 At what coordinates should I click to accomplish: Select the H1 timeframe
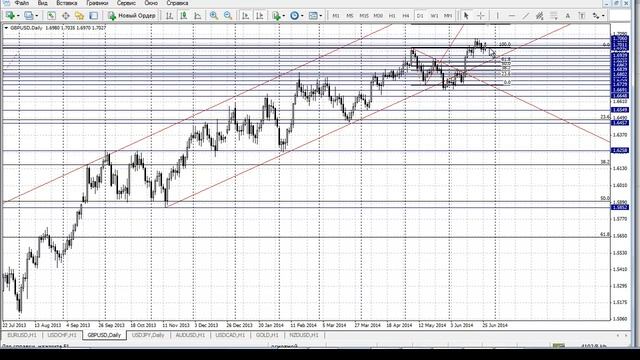pos(392,16)
